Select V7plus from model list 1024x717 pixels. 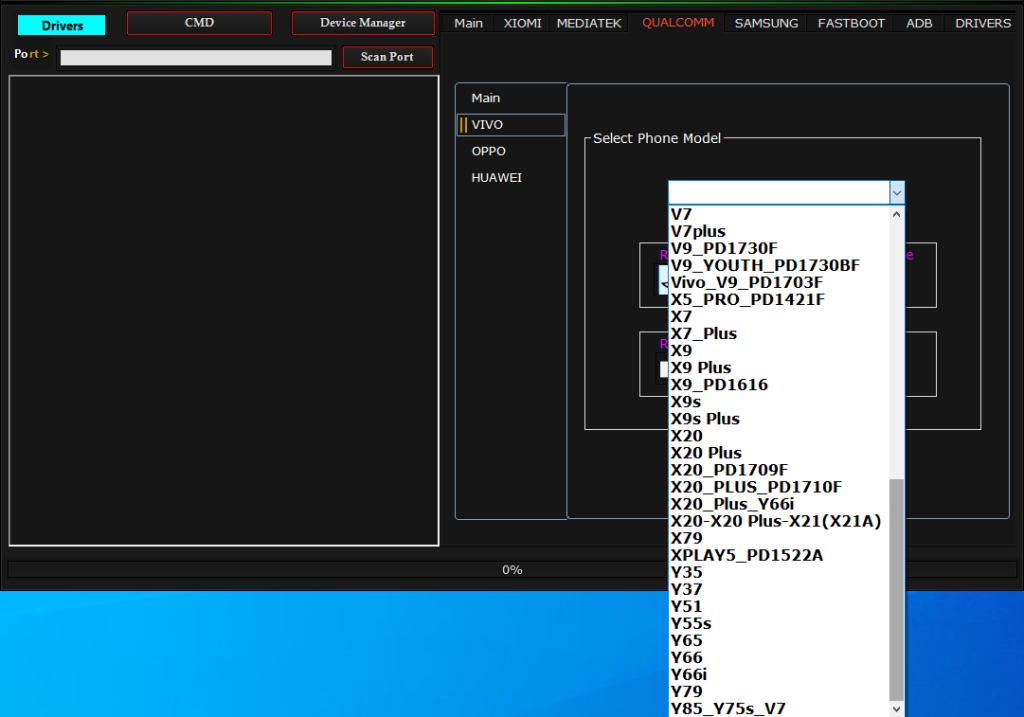click(x=779, y=231)
